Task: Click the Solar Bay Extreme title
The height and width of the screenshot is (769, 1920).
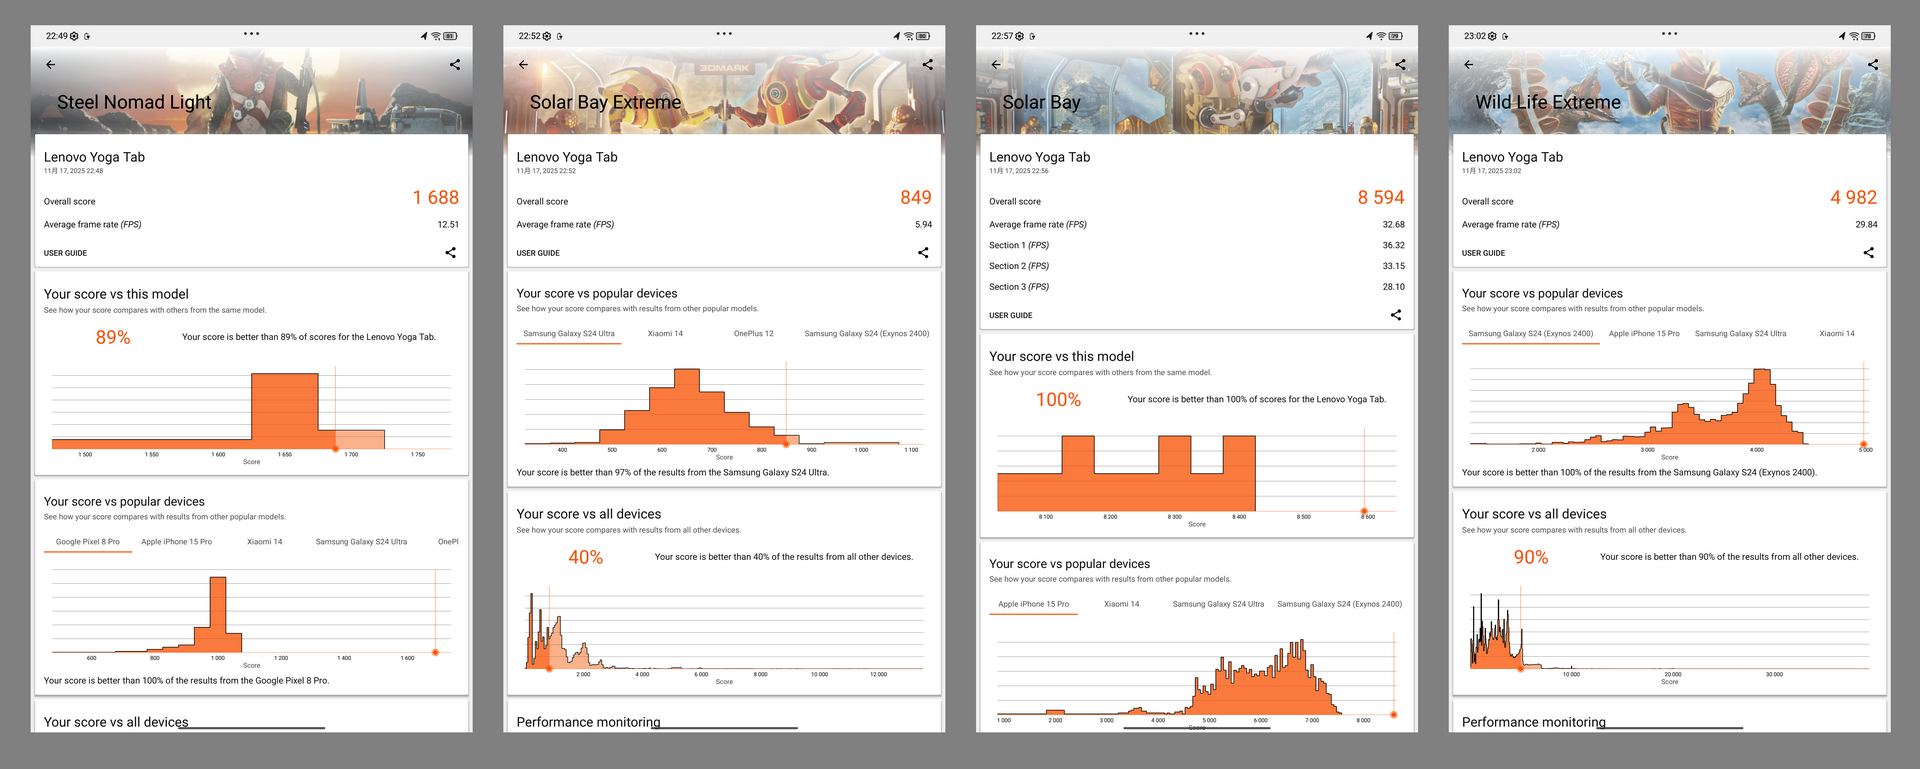Action: [605, 102]
